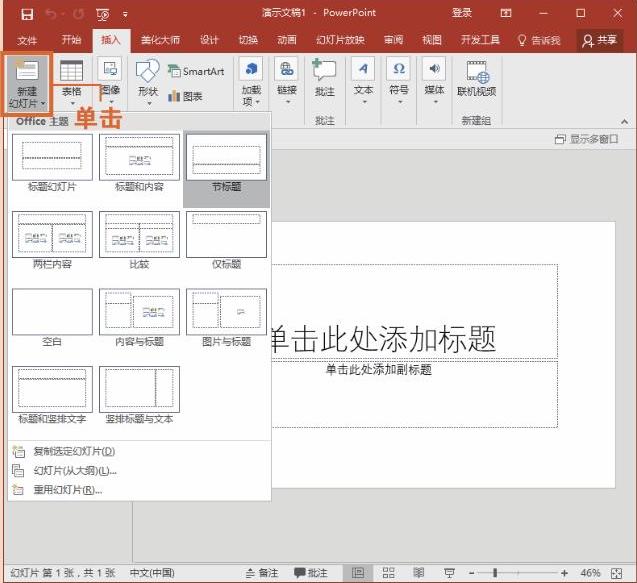Screen dimensions: 637x583
Task: Open the Online Video (联机视频) icon
Action: pos(476,79)
